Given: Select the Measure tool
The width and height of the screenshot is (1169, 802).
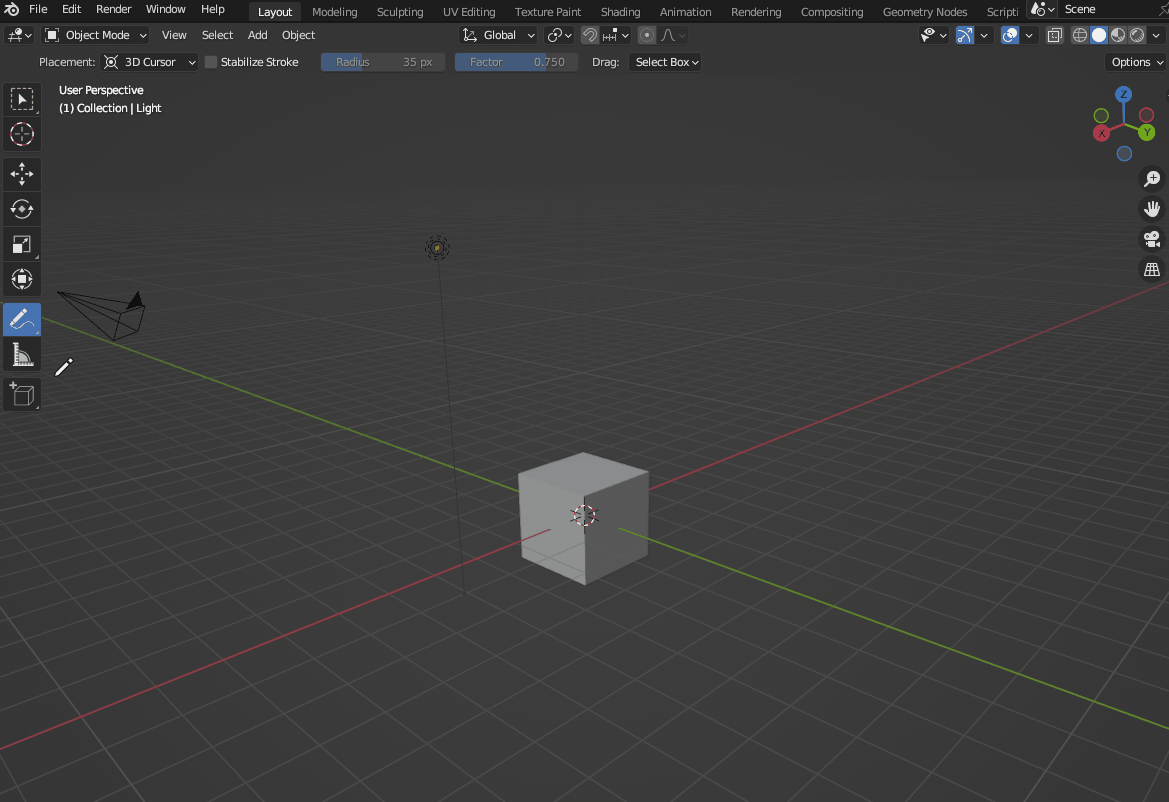Looking at the screenshot, I should (x=22, y=355).
